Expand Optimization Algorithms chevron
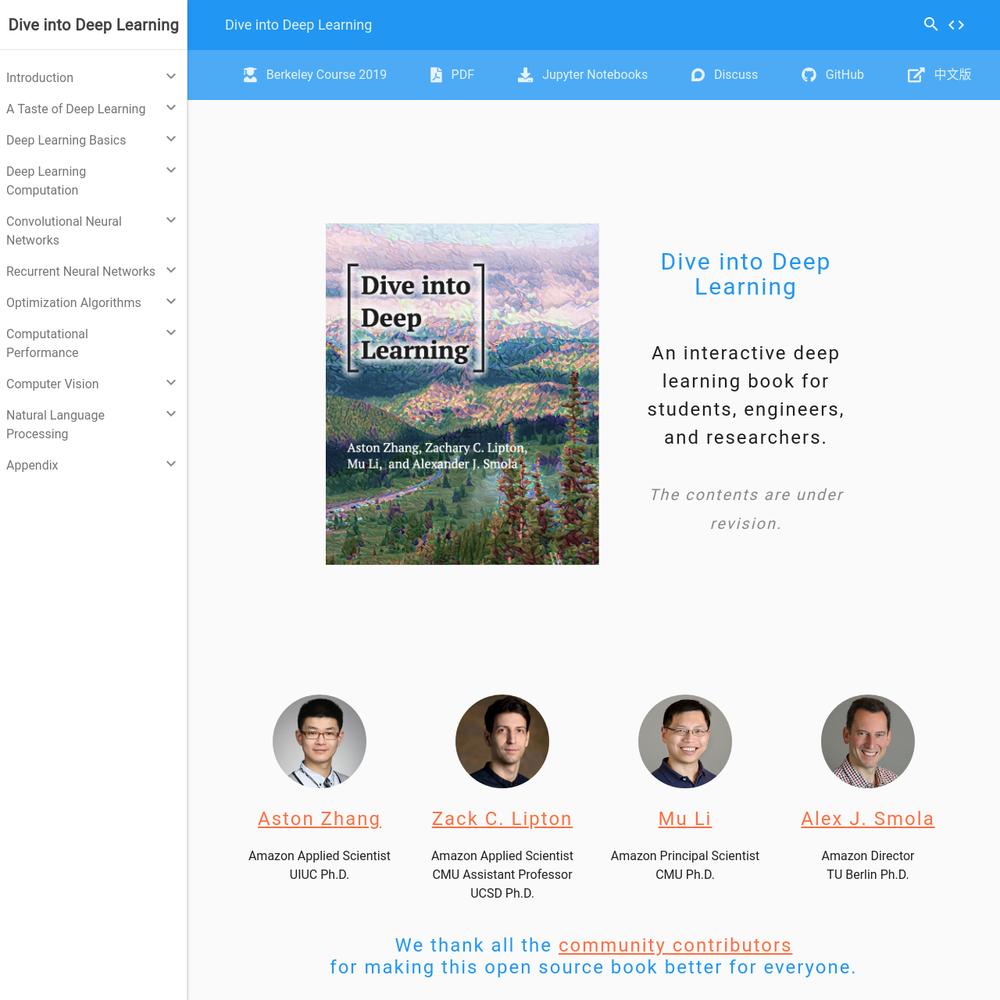The width and height of the screenshot is (1000, 1000). click(171, 302)
